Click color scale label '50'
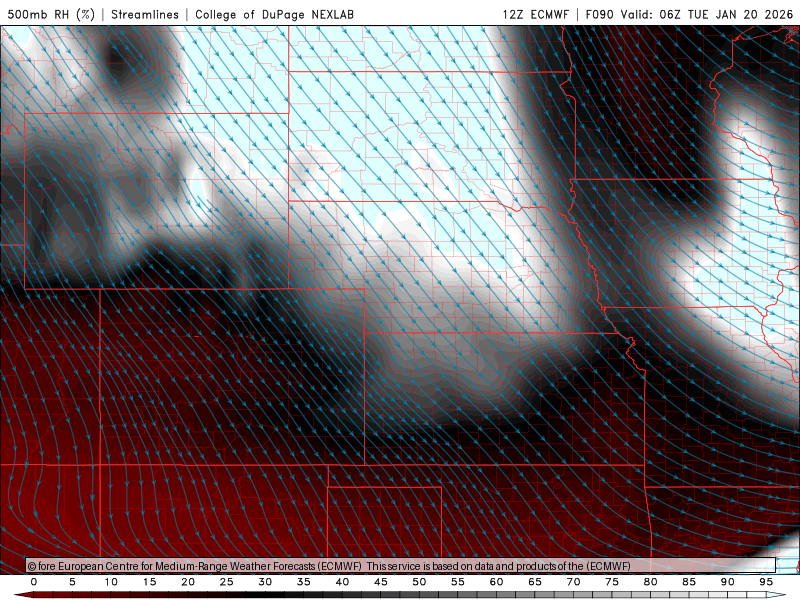800x600 pixels. (x=419, y=582)
